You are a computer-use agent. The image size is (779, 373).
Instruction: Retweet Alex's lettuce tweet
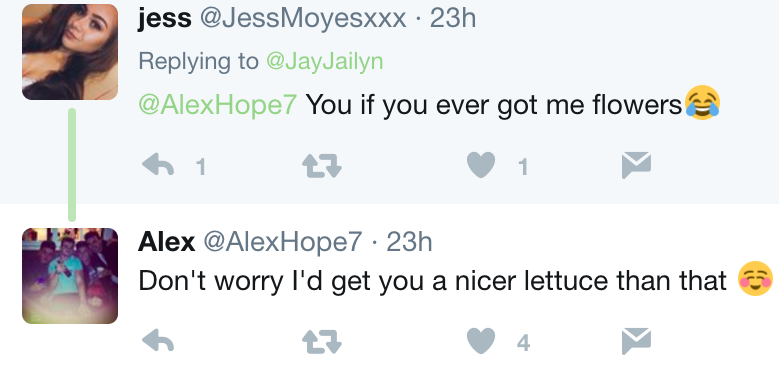(x=322, y=342)
